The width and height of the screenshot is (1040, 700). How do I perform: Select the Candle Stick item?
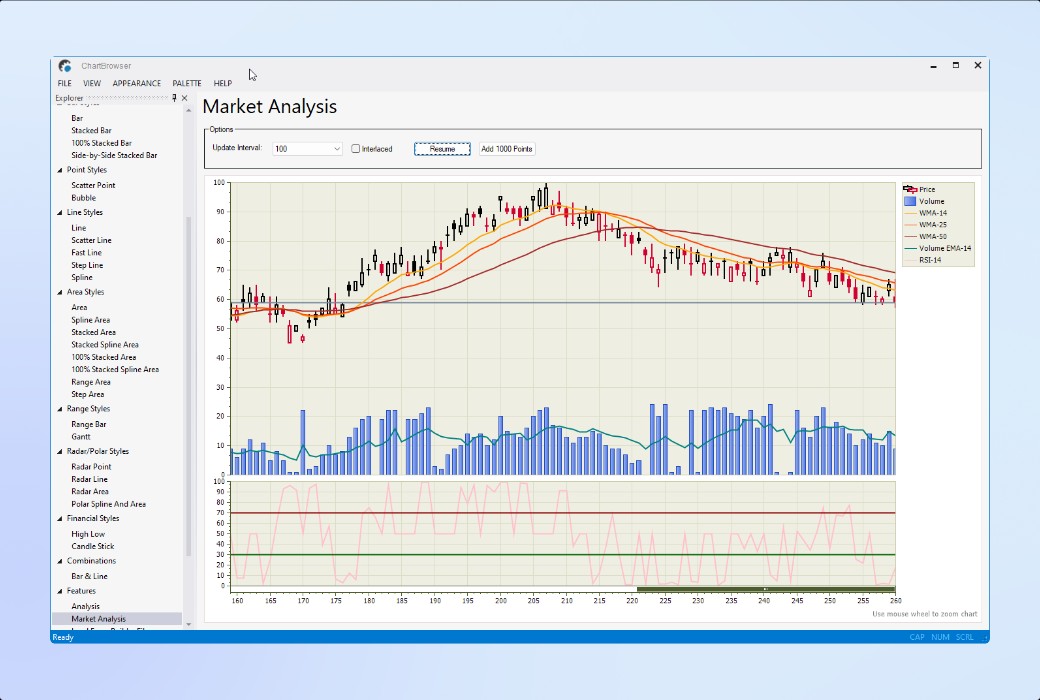[x=93, y=546]
